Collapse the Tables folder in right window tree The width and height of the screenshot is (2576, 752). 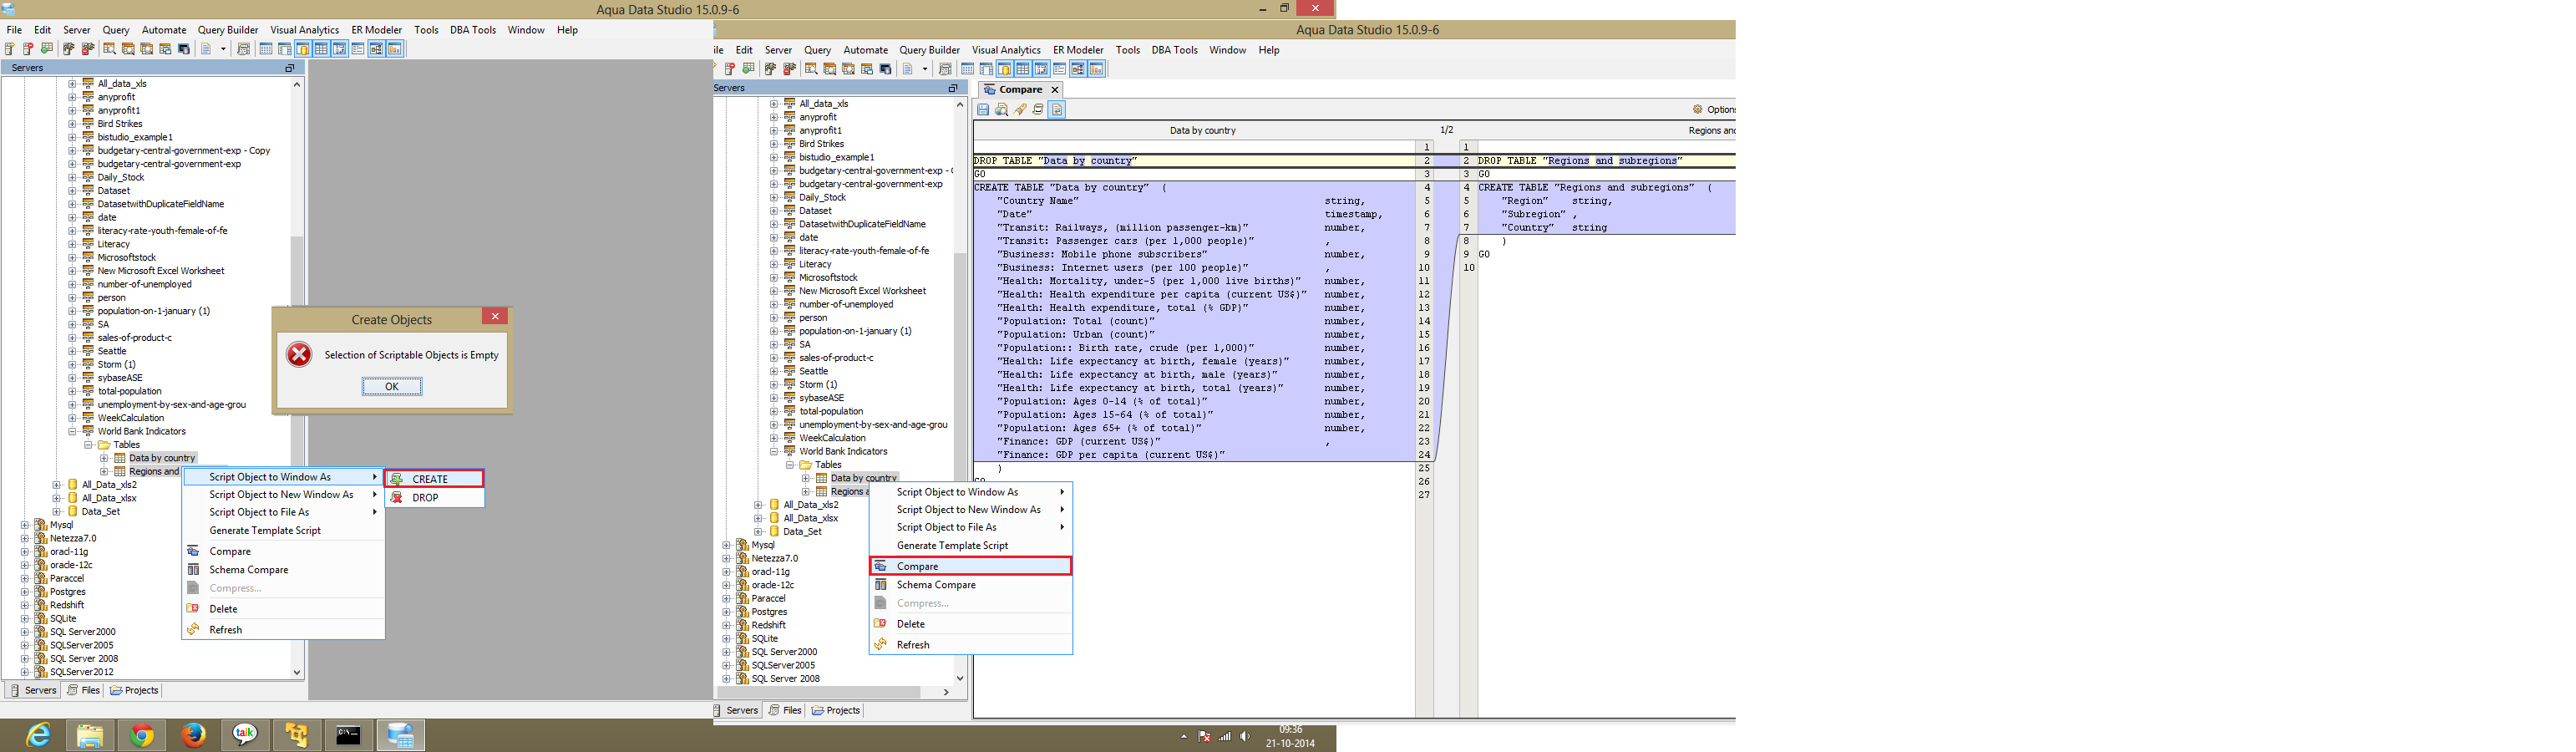click(x=790, y=465)
